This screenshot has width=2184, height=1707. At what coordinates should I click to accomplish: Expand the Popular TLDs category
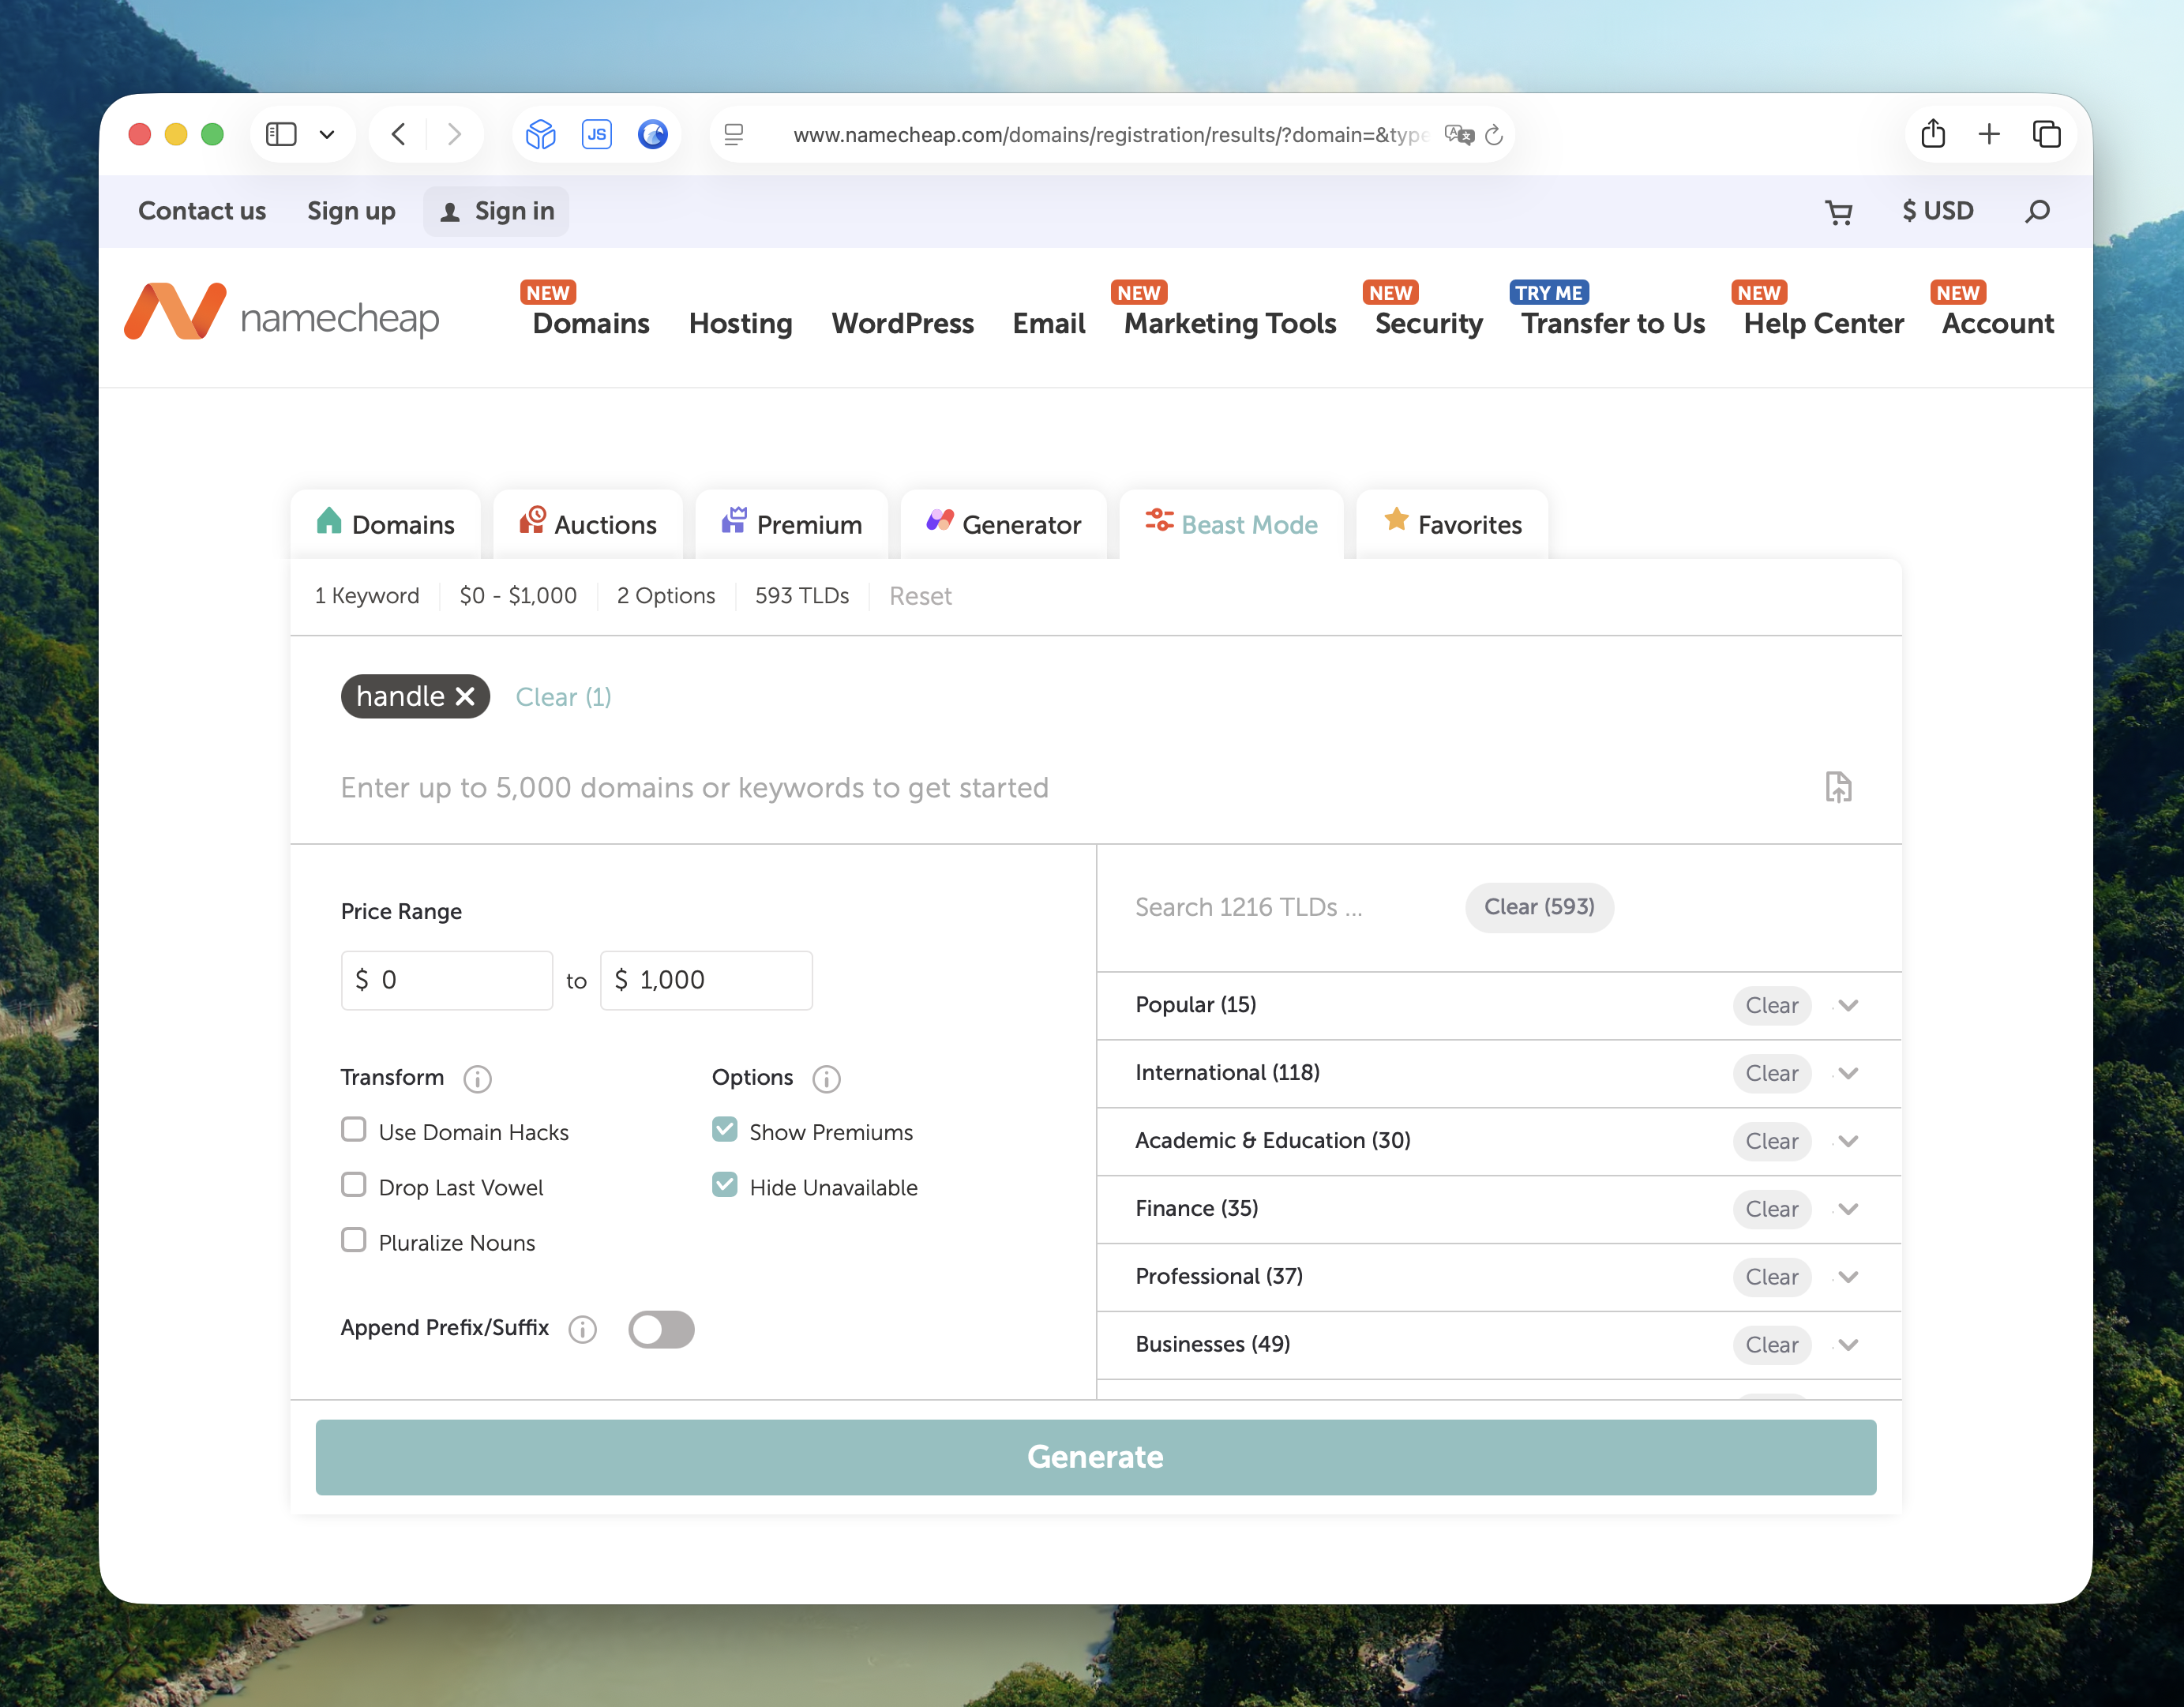[x=1847, y=1006]
